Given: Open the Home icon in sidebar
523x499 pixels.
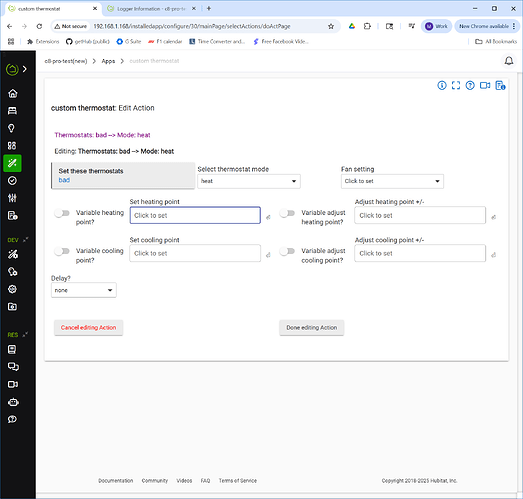Looking at the screenshot, I should tap(13, 93).
